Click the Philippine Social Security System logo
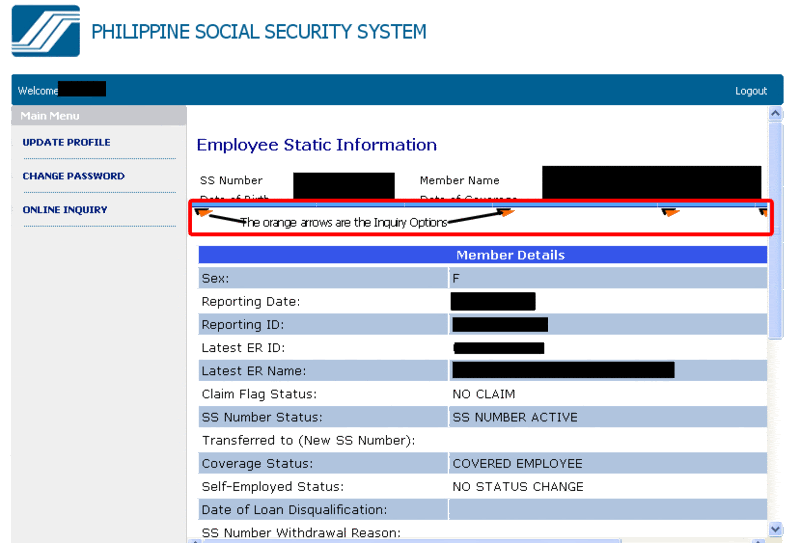Viewport: 800px width, 543px height. tap(46, 31)
